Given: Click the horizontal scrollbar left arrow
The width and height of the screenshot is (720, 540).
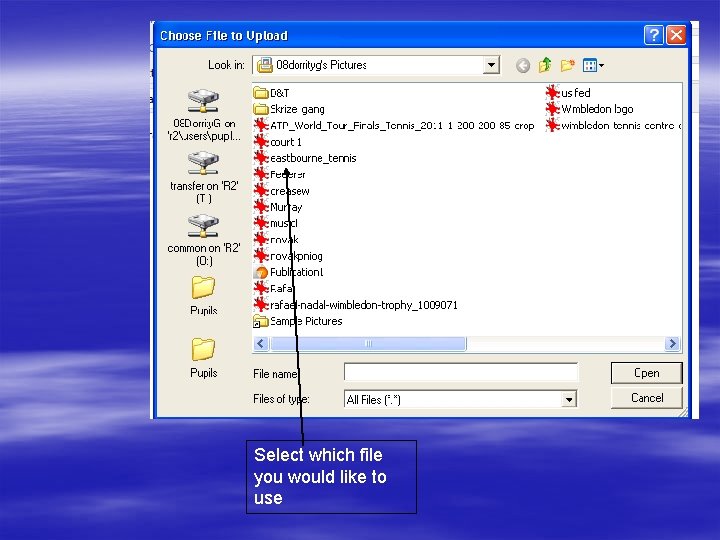Looking at the screenshot, I should coord(261,343).
